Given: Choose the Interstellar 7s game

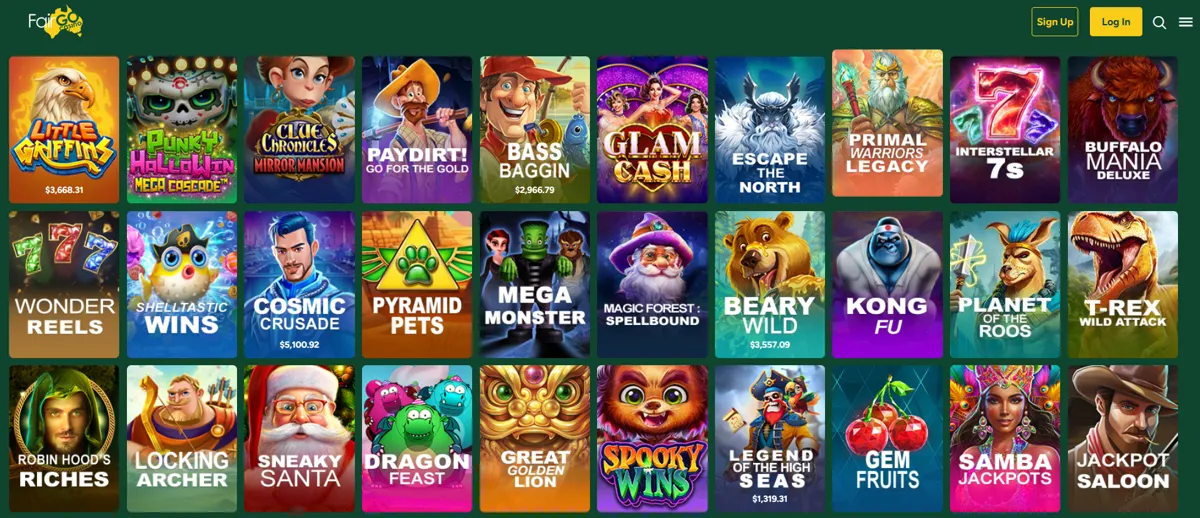Looking at the screenshot, I should coord(1005,130).
